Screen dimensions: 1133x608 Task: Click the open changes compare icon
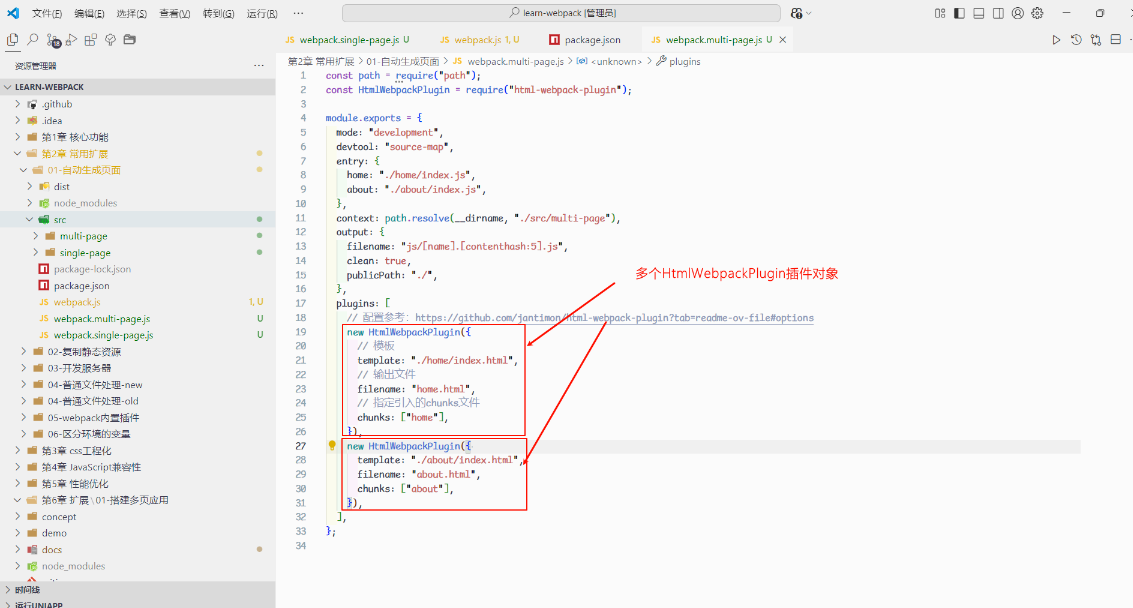point(1096,40)
